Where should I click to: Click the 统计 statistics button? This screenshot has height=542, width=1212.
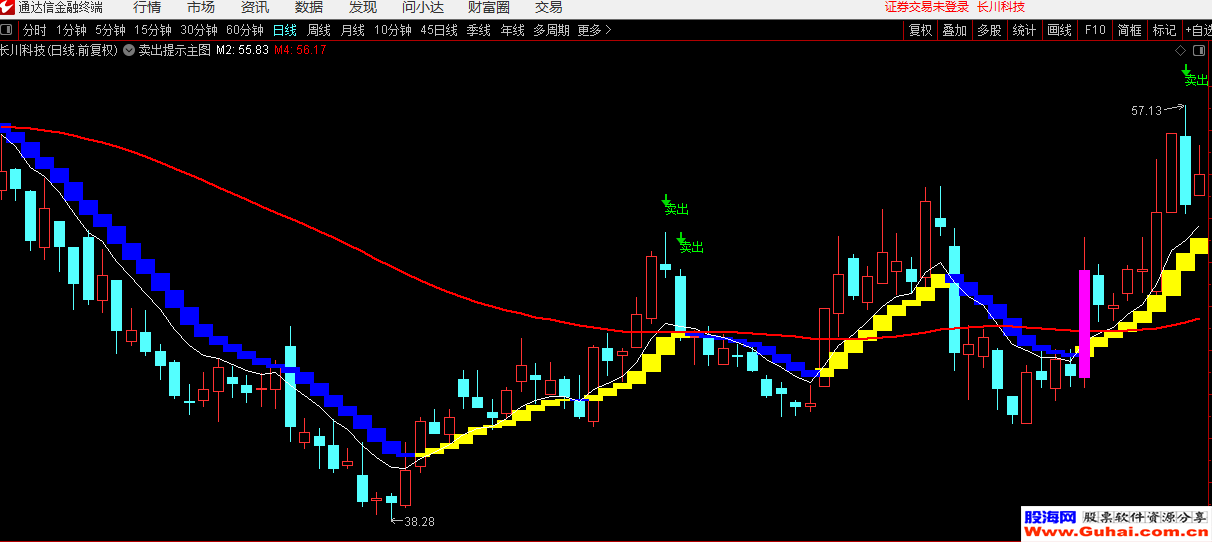click(1024, 30)
